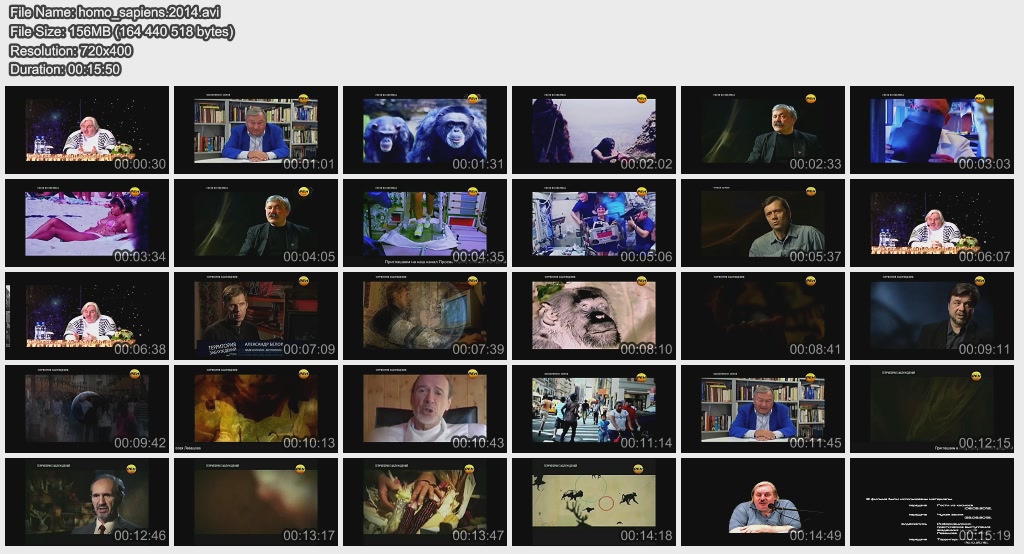Screen dimensions: 1024x554
Task: Click the monkey face thumbnail at 00:08:10
Action: point(594,316)
